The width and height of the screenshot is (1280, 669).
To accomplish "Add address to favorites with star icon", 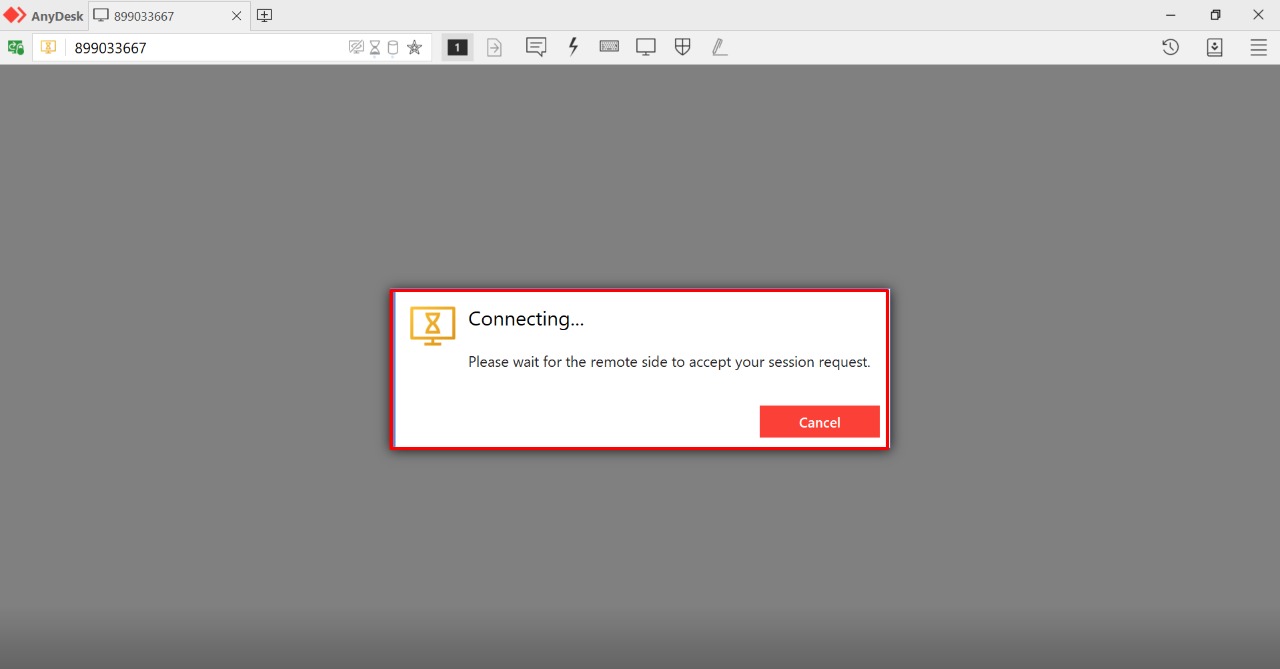I will (414, 47).
